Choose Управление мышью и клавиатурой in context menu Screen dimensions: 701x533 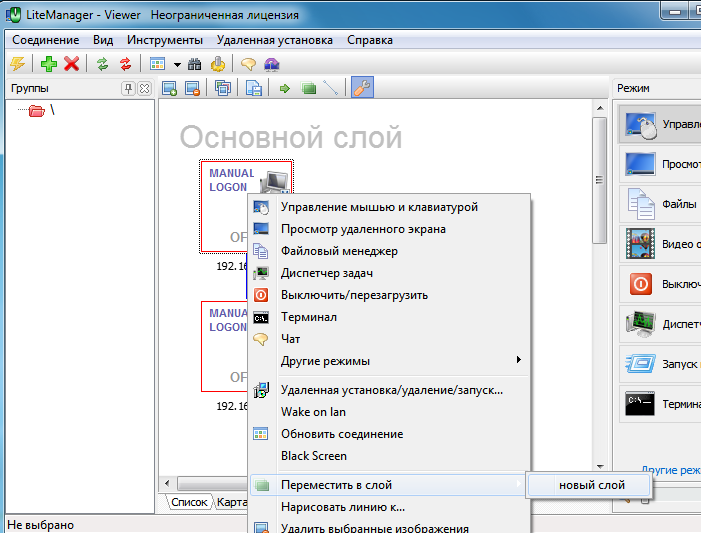pos(389,207)
